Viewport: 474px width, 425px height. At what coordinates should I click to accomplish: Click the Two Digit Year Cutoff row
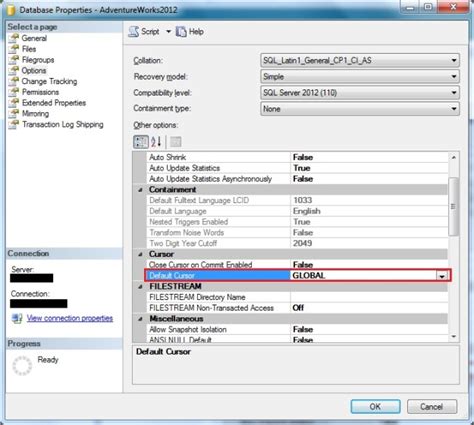[297, 243]
